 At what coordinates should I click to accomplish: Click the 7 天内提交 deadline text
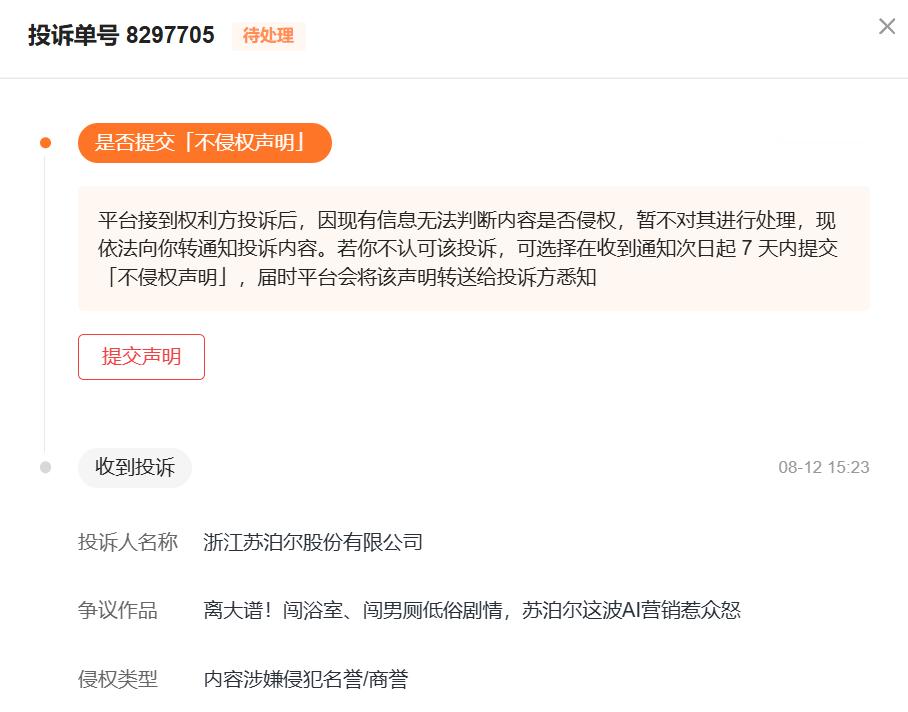tap(789, 248)
